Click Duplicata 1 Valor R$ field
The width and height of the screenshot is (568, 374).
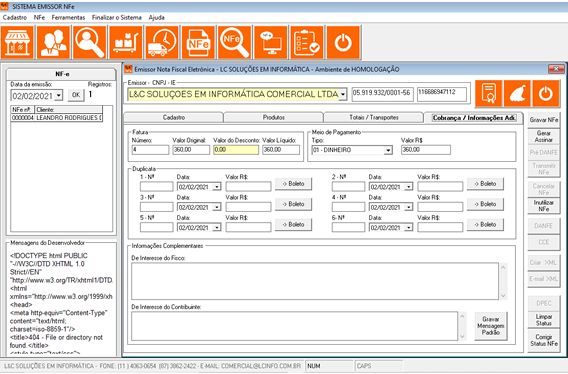(x=248, y=187)
